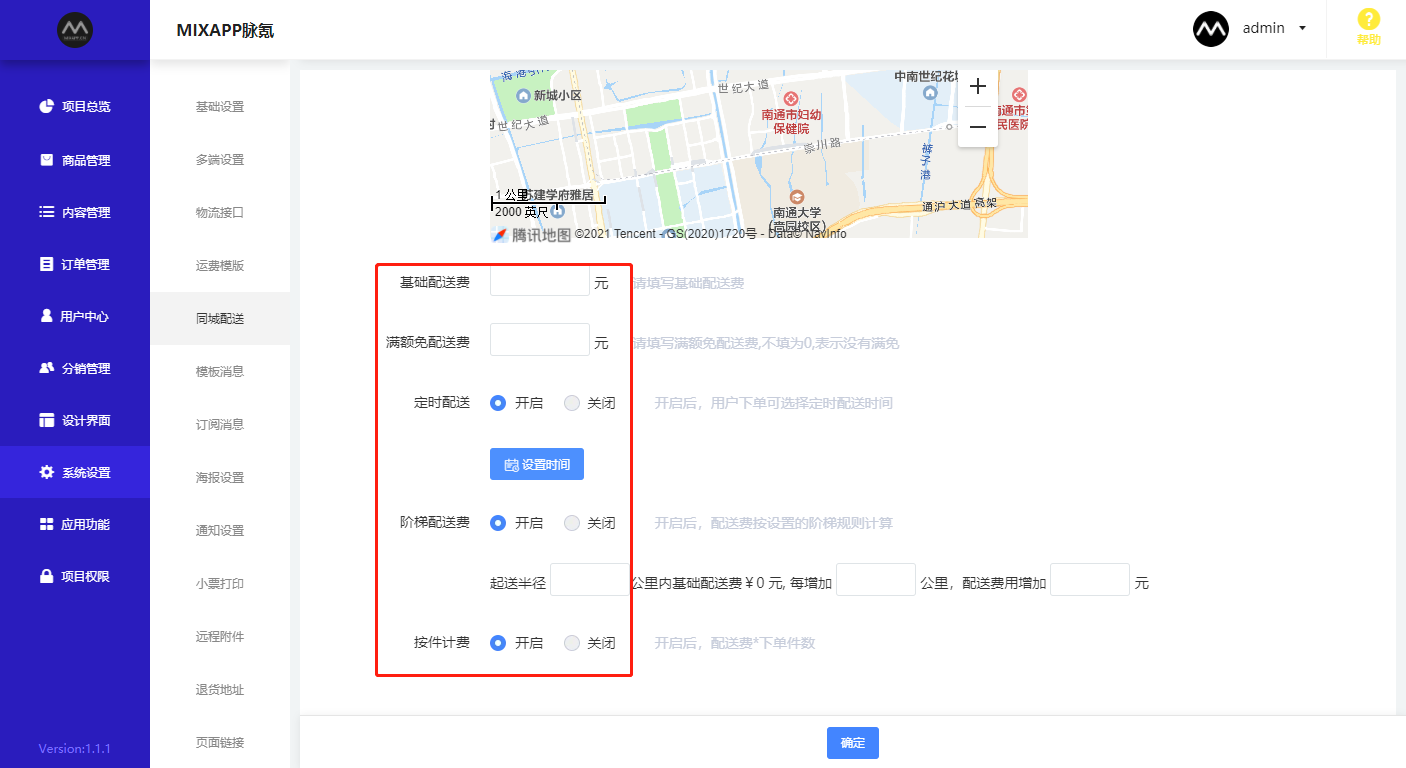The height and width of the screenshot is (768, 1406).
Task: Click the 系统设置 gear icon
Action: point(46,472)
